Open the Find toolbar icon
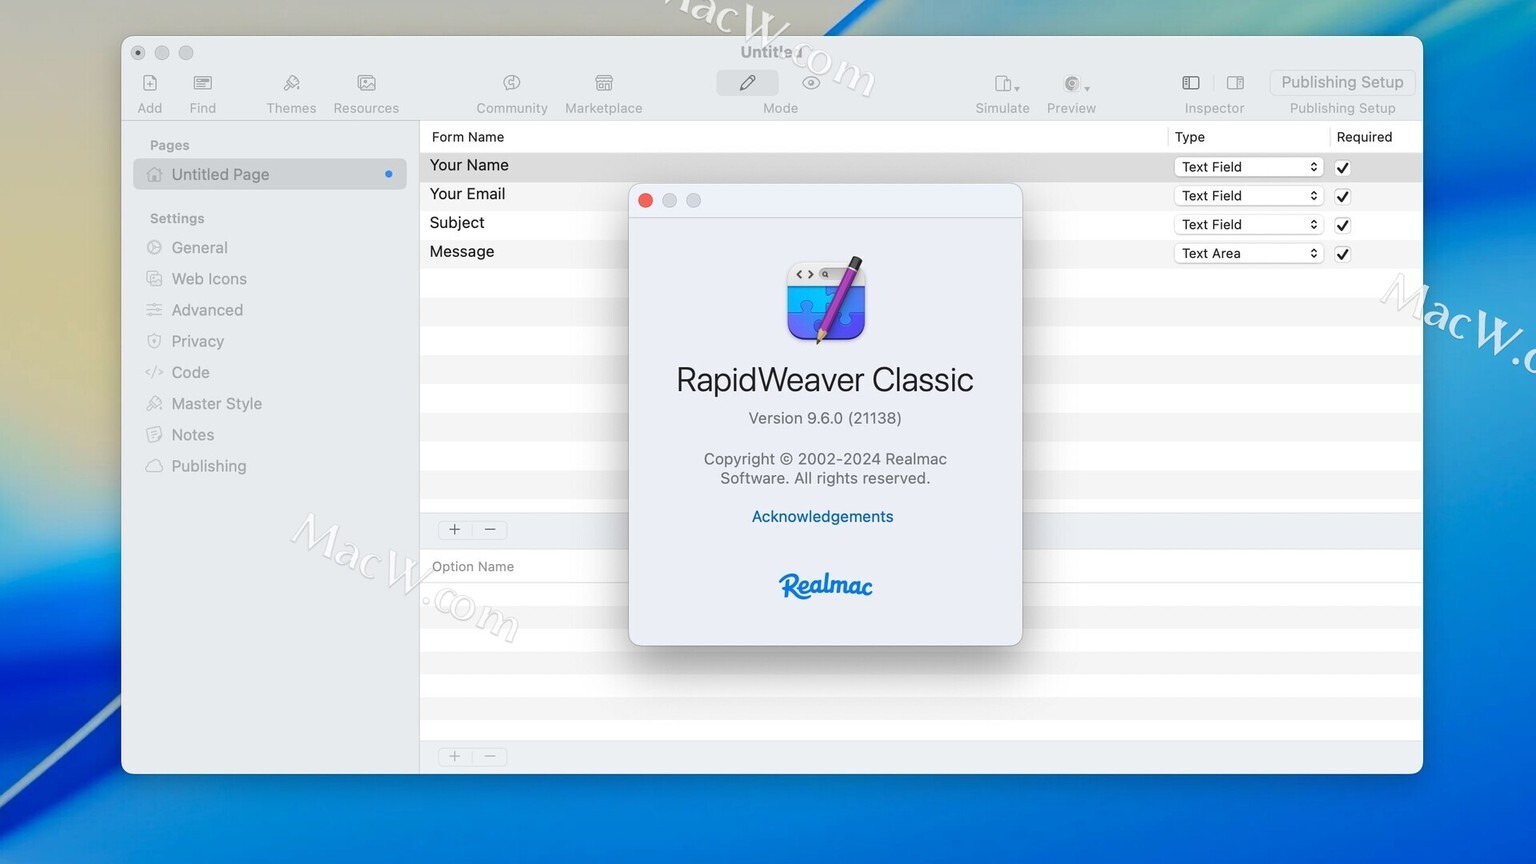This screenshot has width=1536, height=864. coord(203,83)
